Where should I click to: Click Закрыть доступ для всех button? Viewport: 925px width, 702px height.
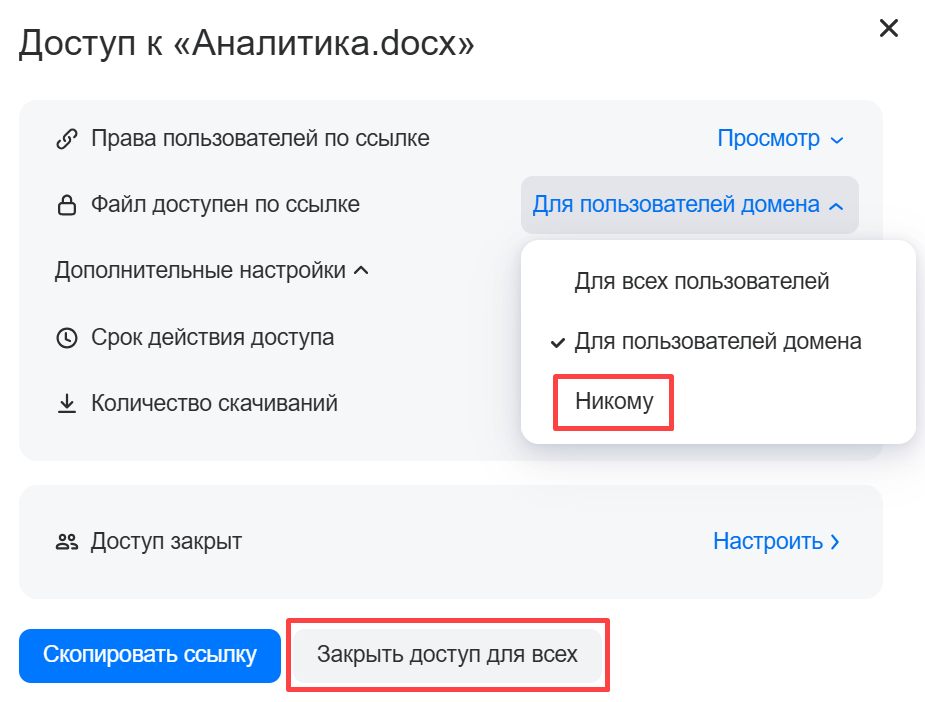tap(447, 656)
